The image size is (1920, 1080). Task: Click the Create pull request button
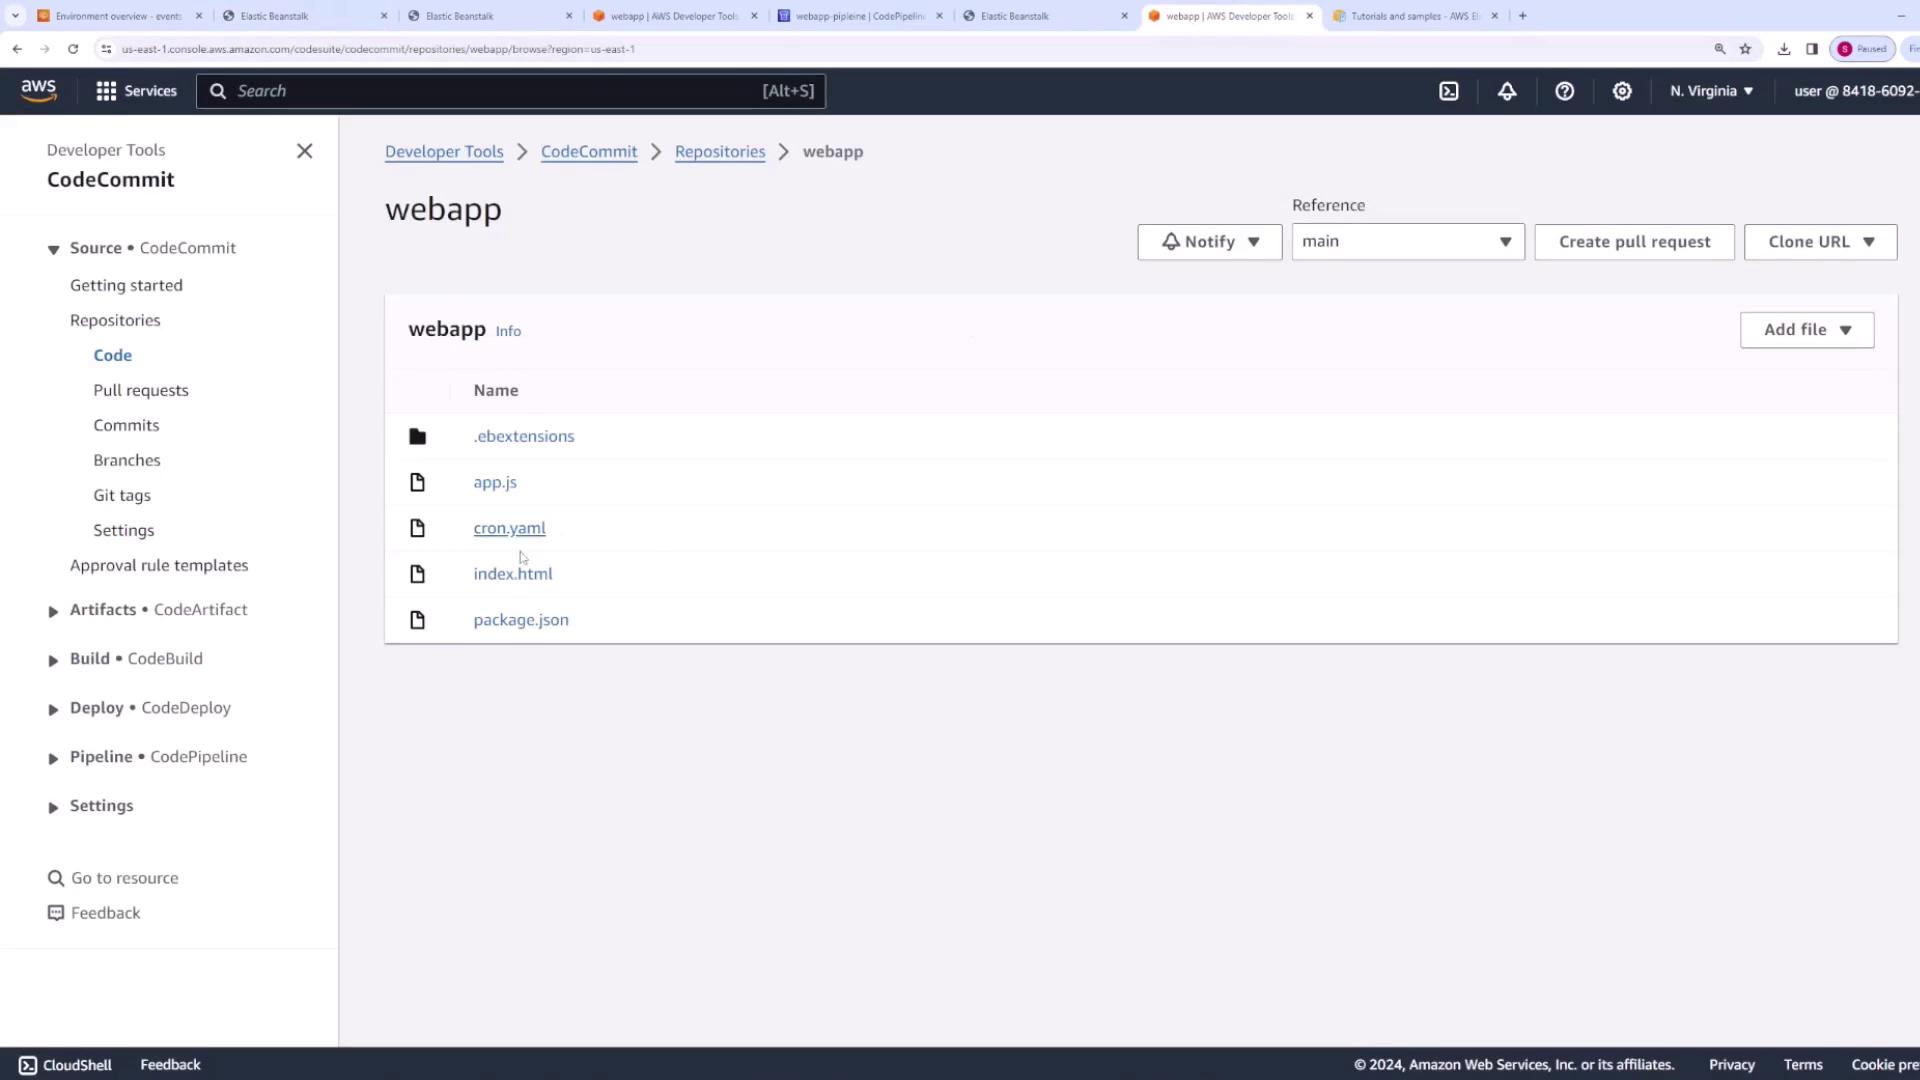[x=1634, y=242]
